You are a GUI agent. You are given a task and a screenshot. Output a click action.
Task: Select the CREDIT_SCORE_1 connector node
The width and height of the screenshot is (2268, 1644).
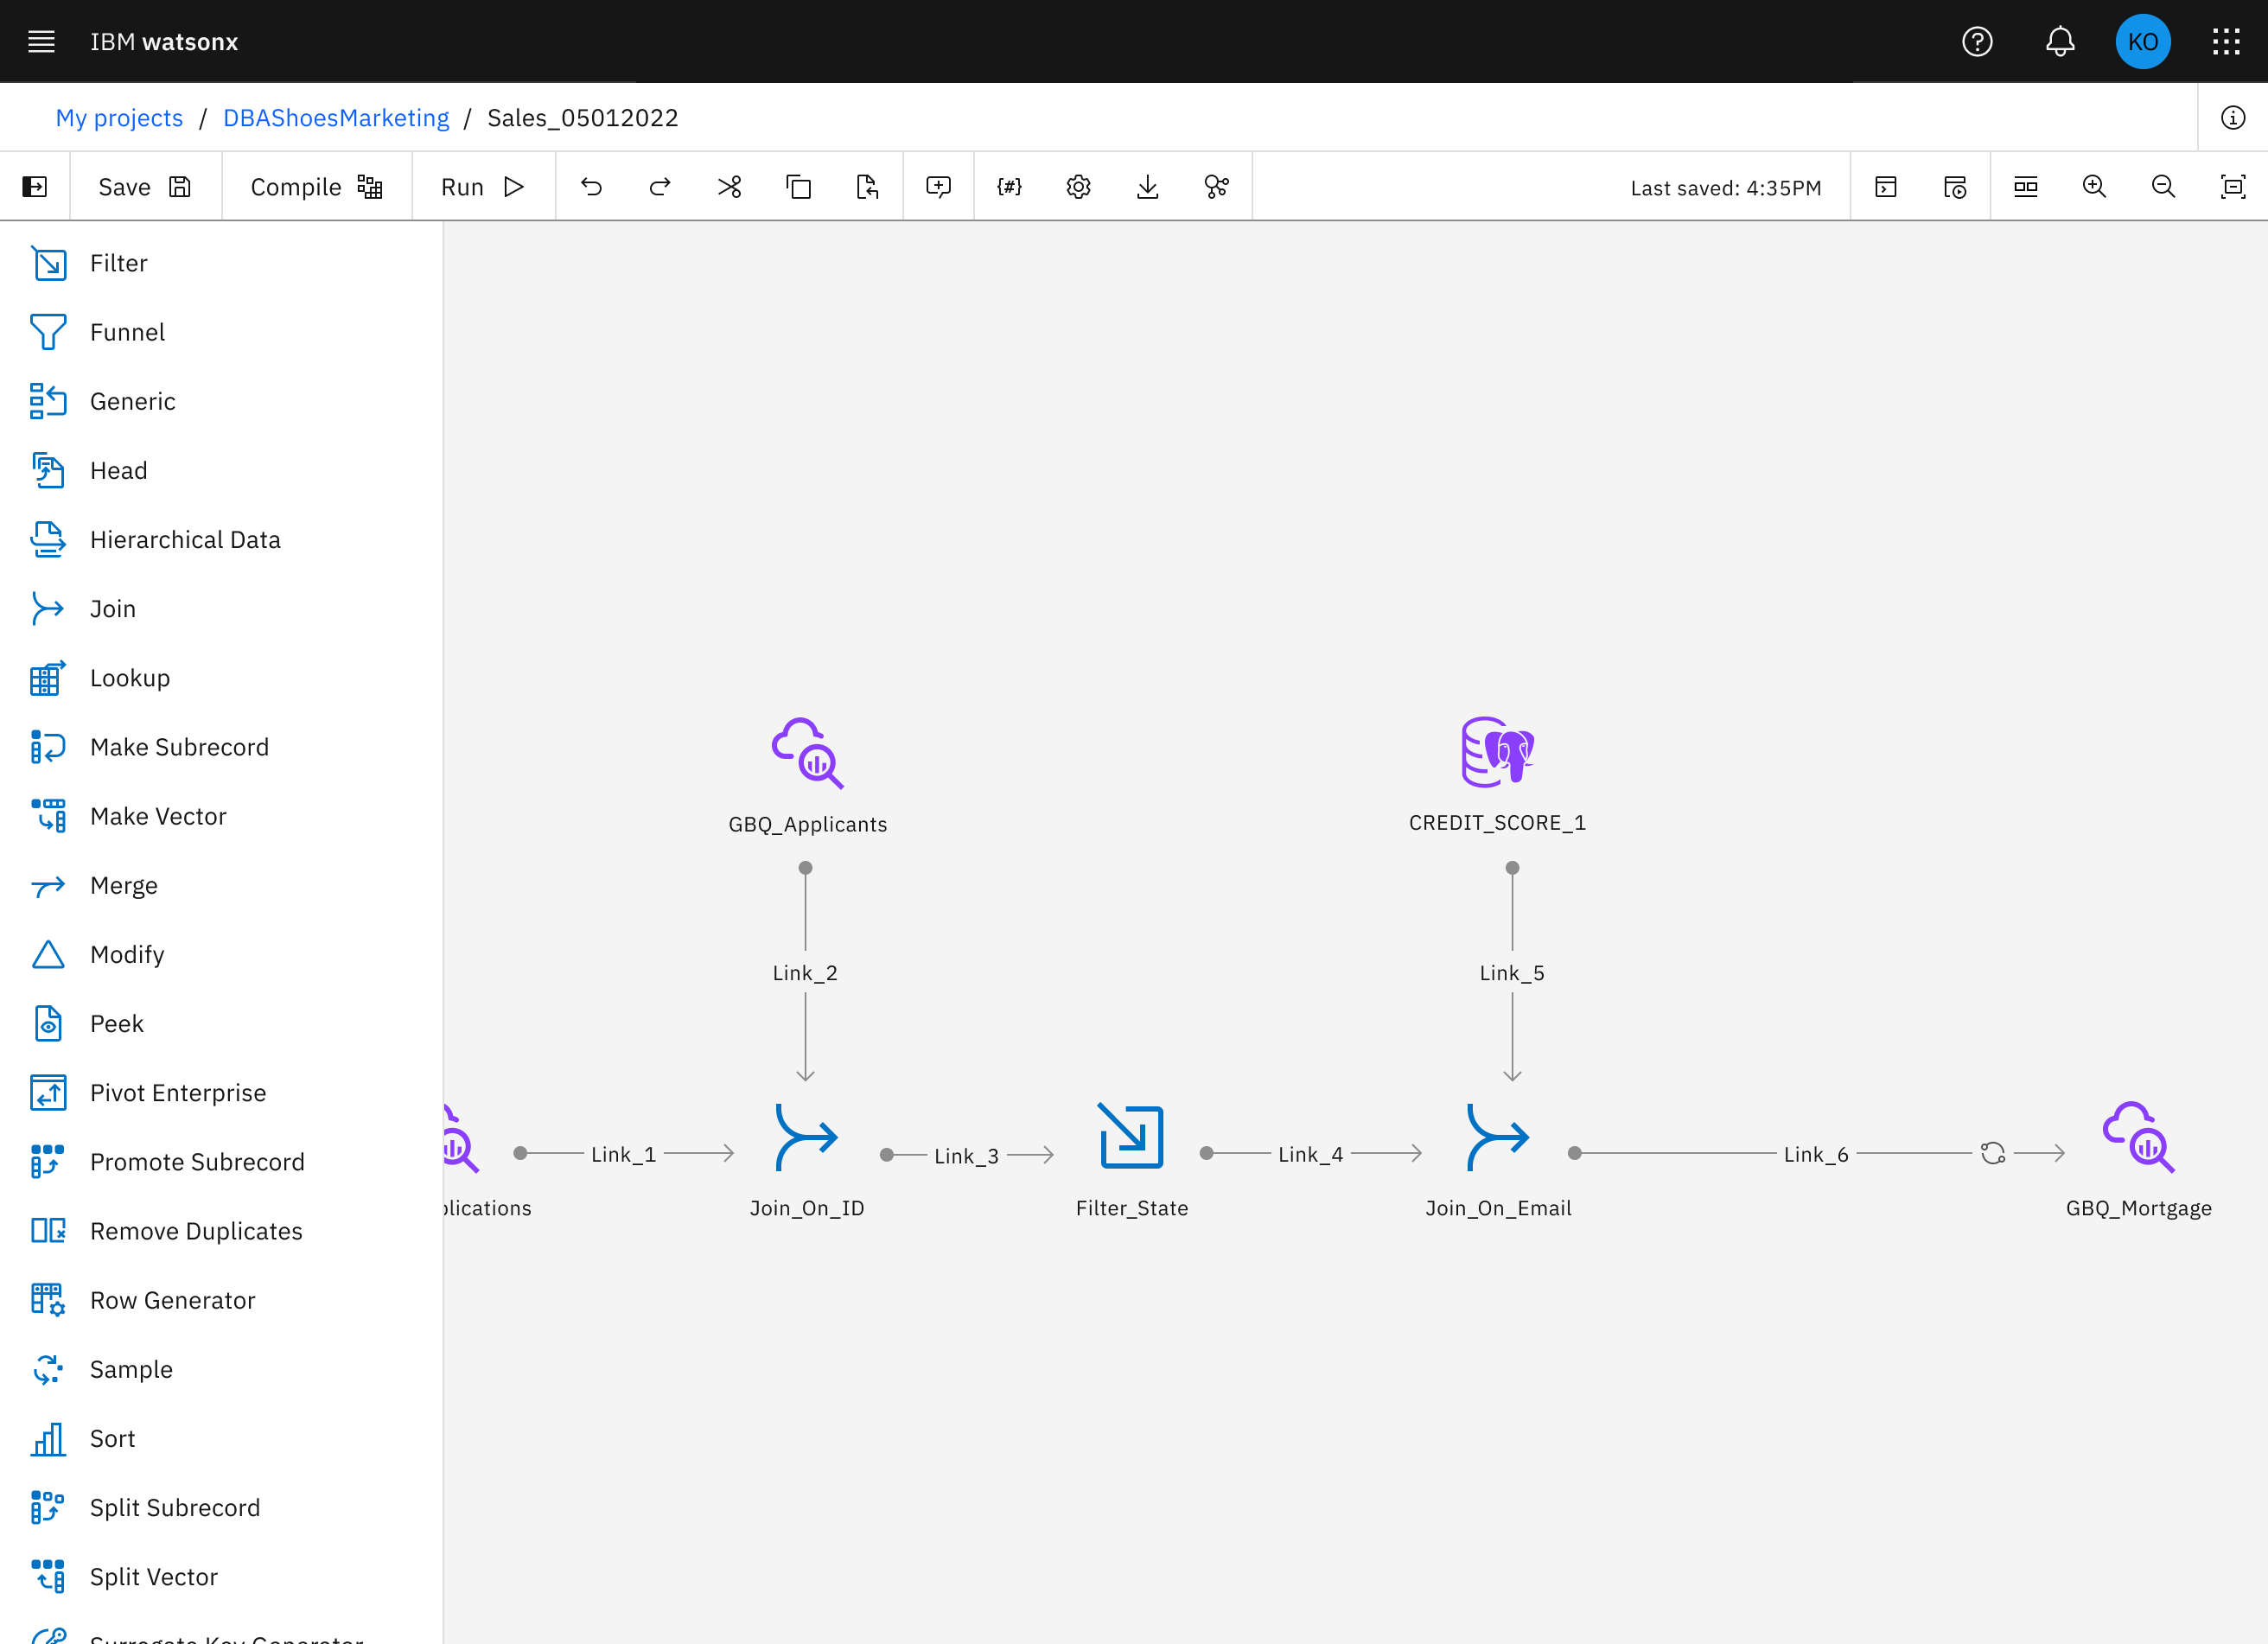pyautogui.click(x=1497, y=752)
